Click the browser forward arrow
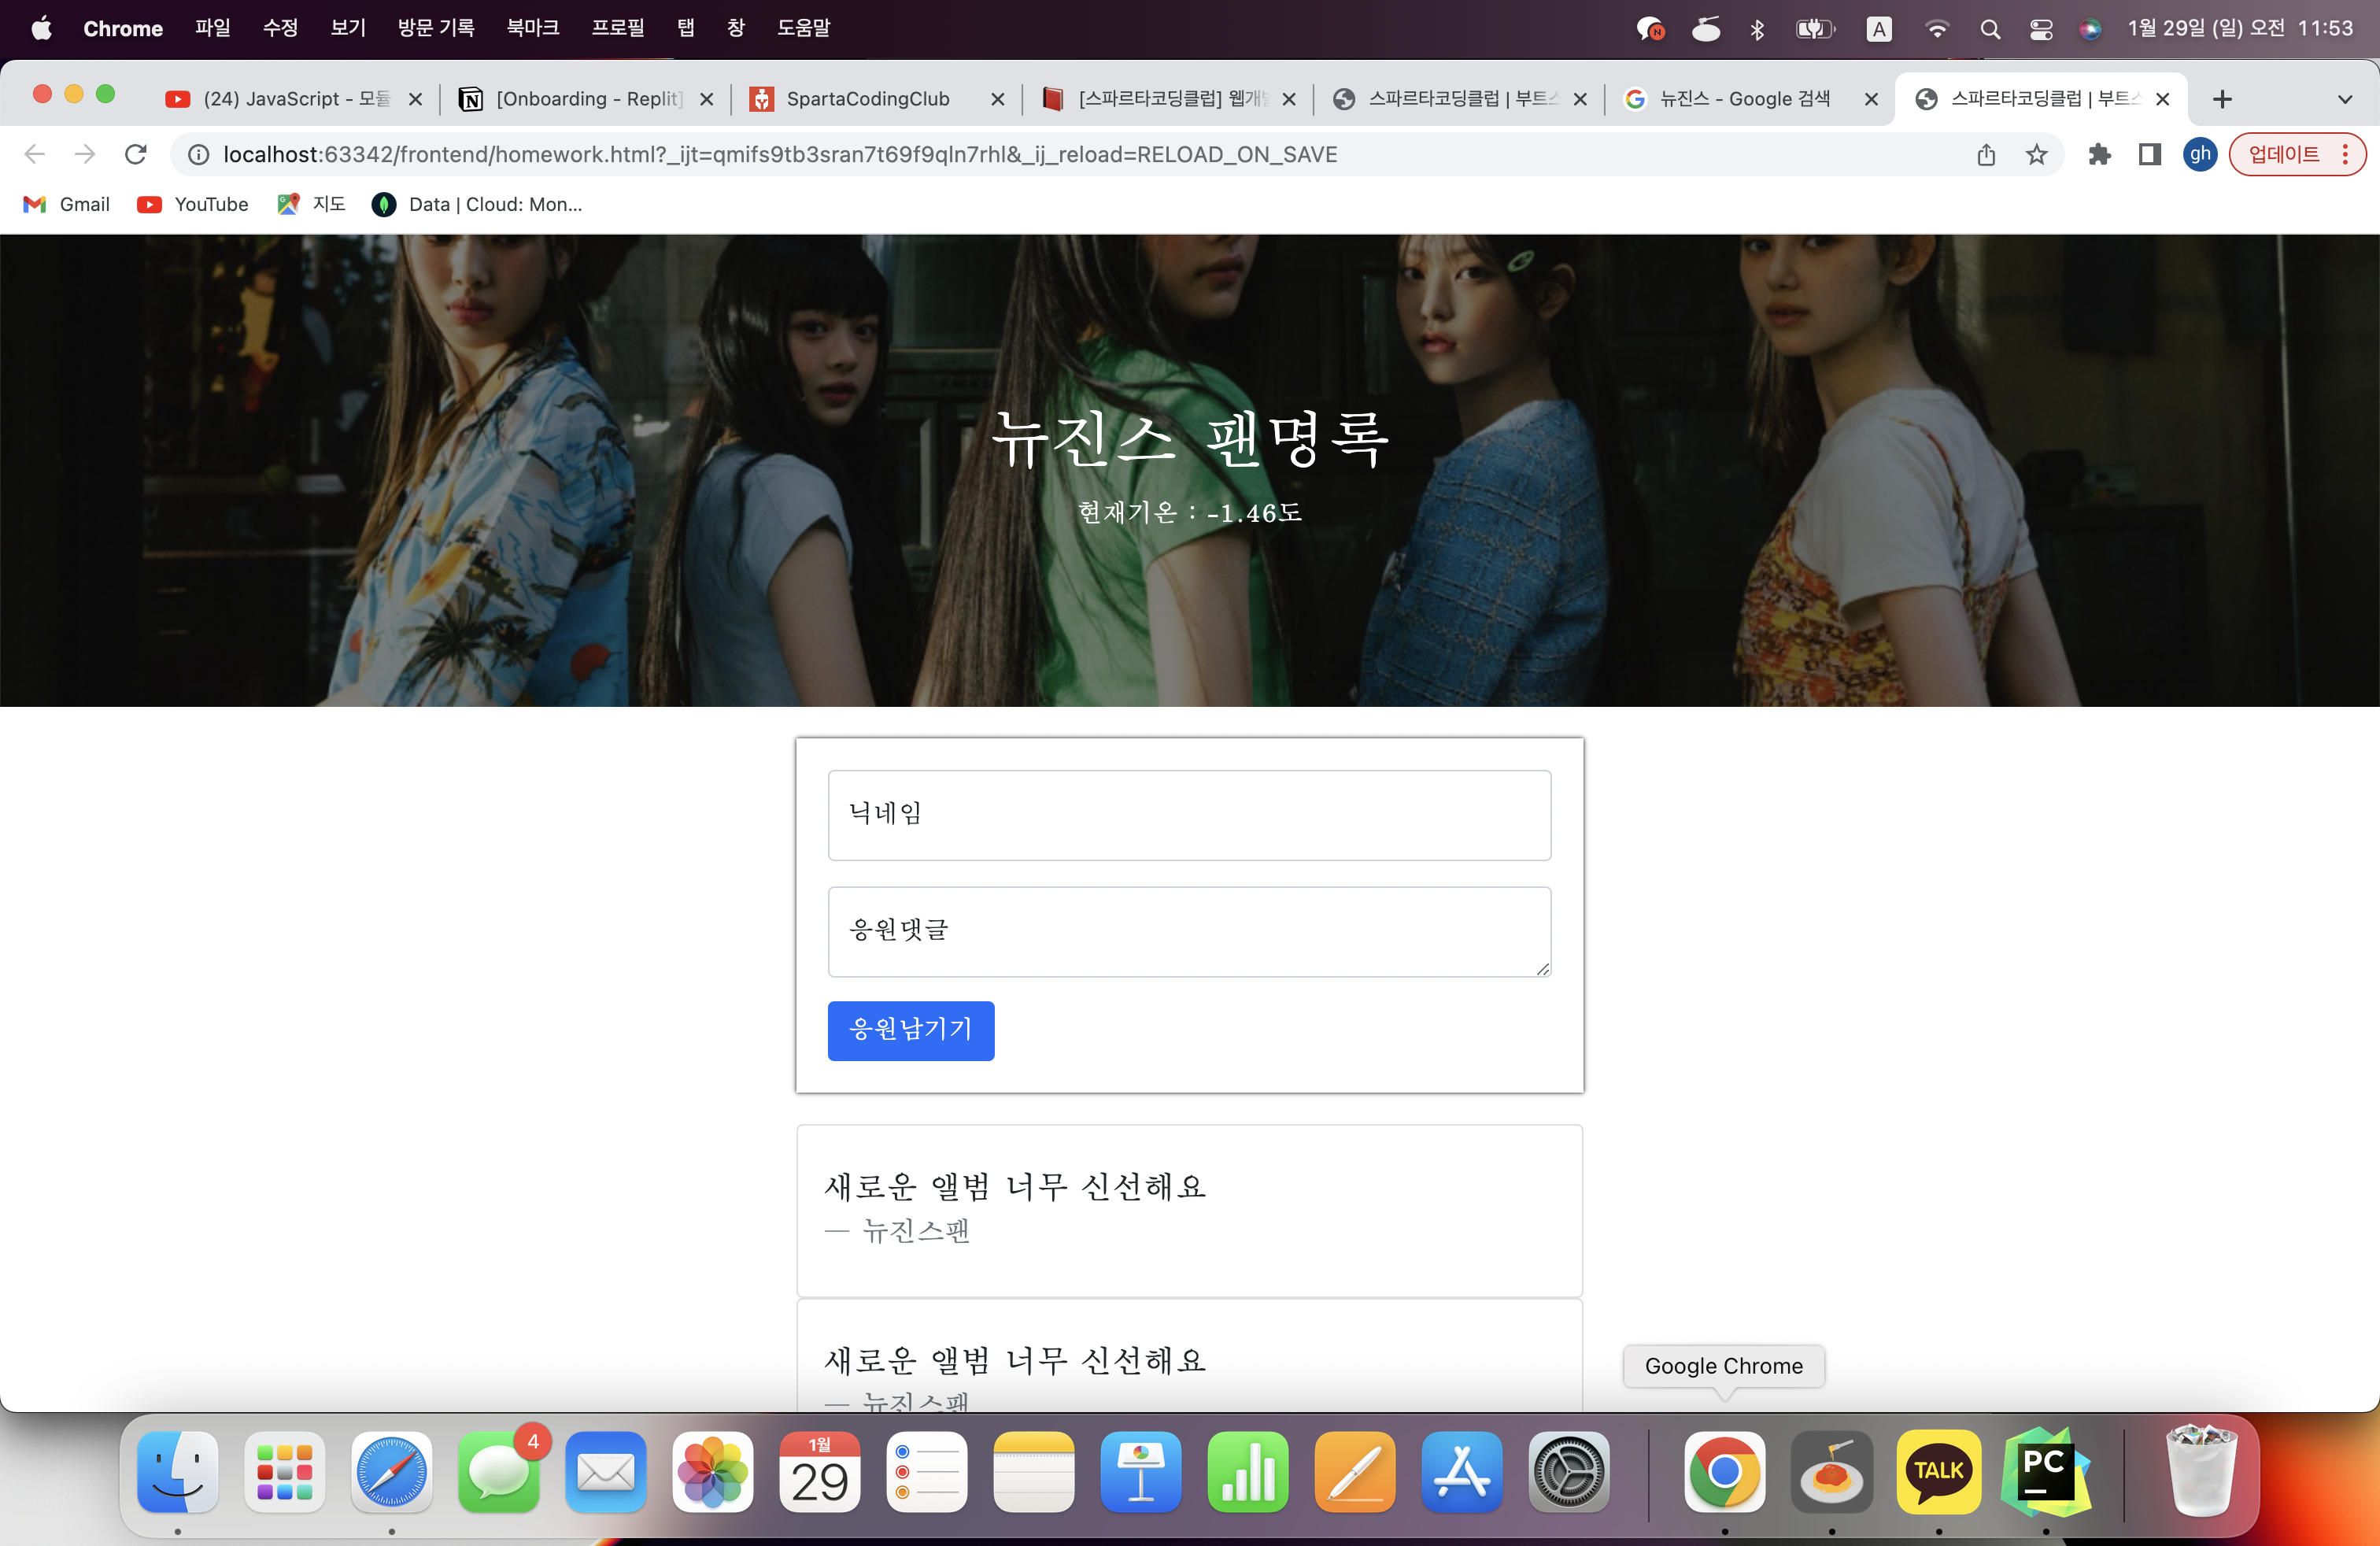This screenshot has height=1546, width=2380. (x=86, y=154)
